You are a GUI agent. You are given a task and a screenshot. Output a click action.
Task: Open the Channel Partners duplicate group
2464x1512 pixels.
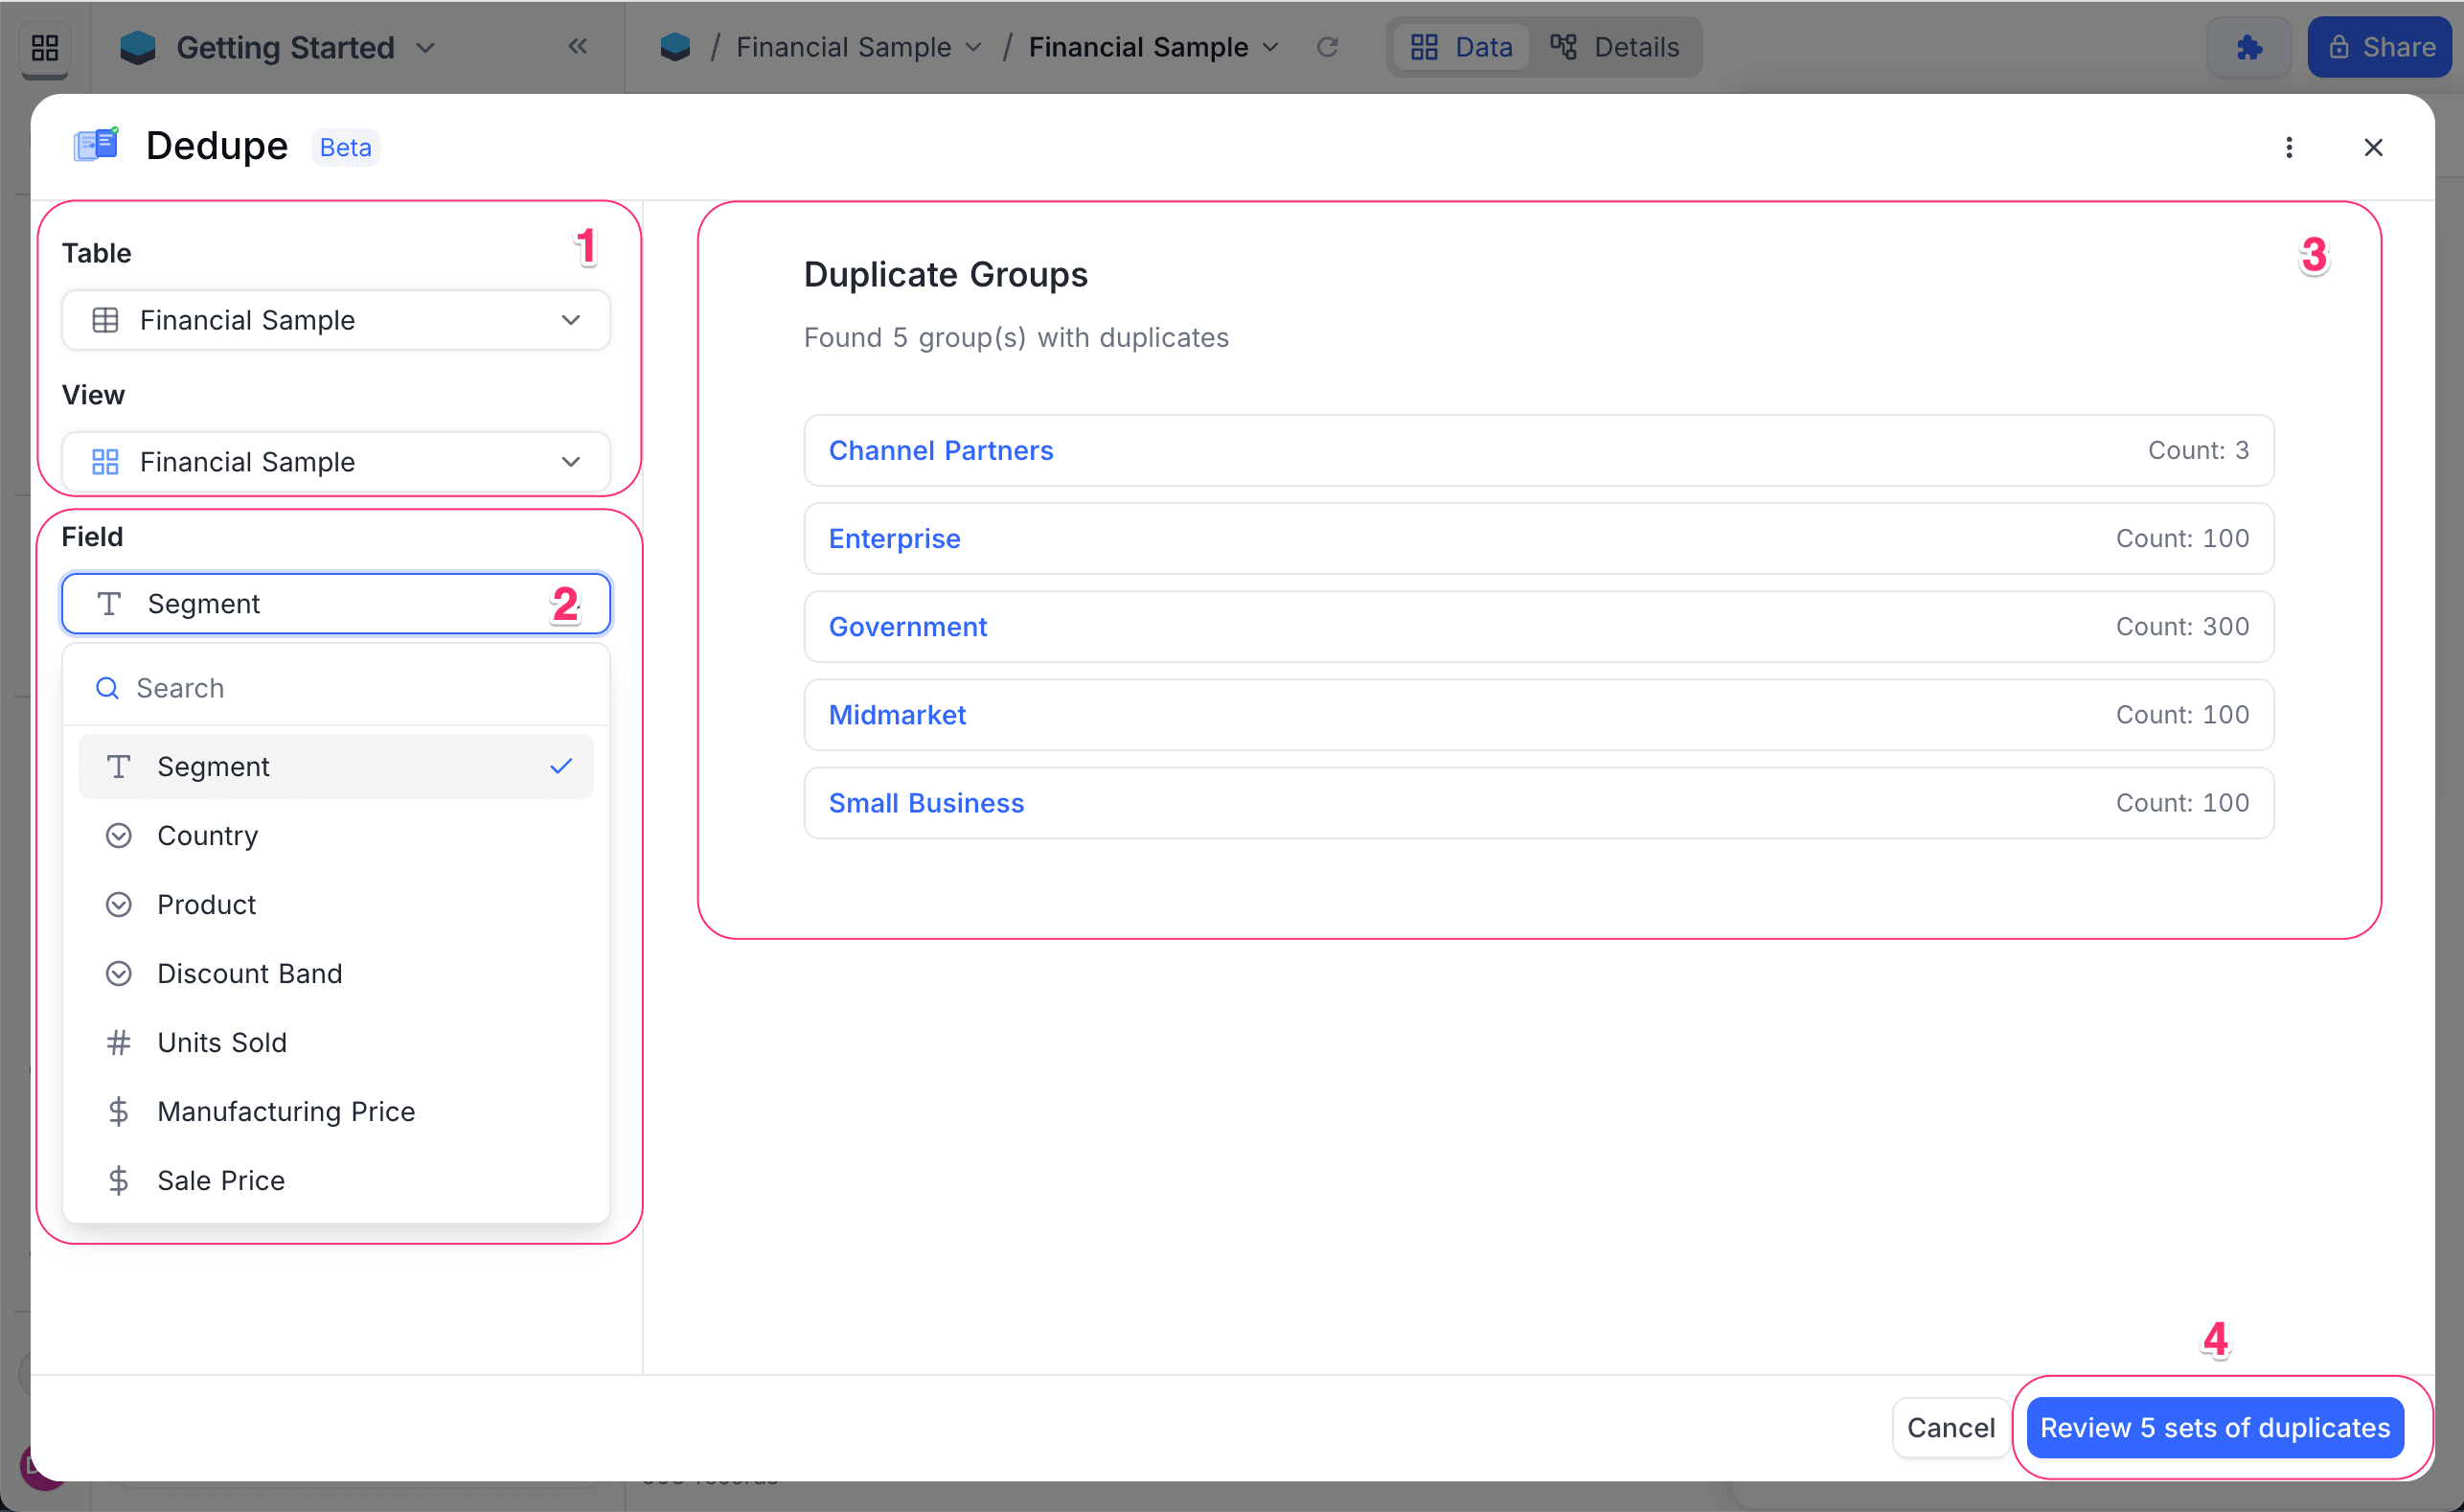[x=941, y=450]
